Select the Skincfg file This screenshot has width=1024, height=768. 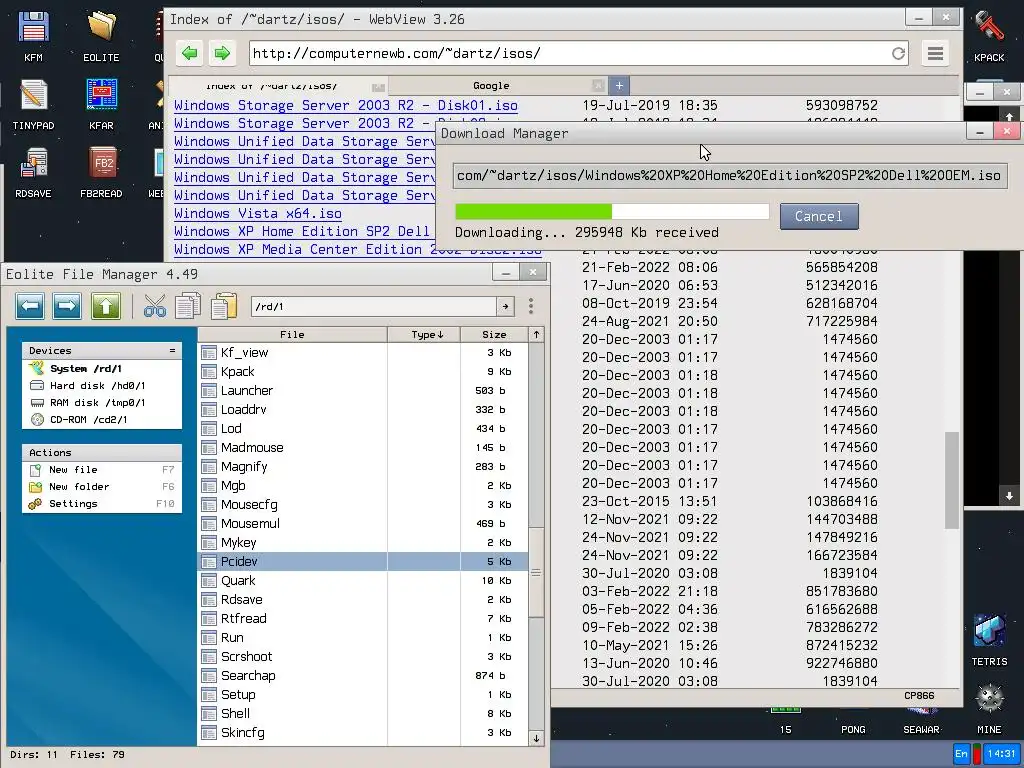pos(362,732)
